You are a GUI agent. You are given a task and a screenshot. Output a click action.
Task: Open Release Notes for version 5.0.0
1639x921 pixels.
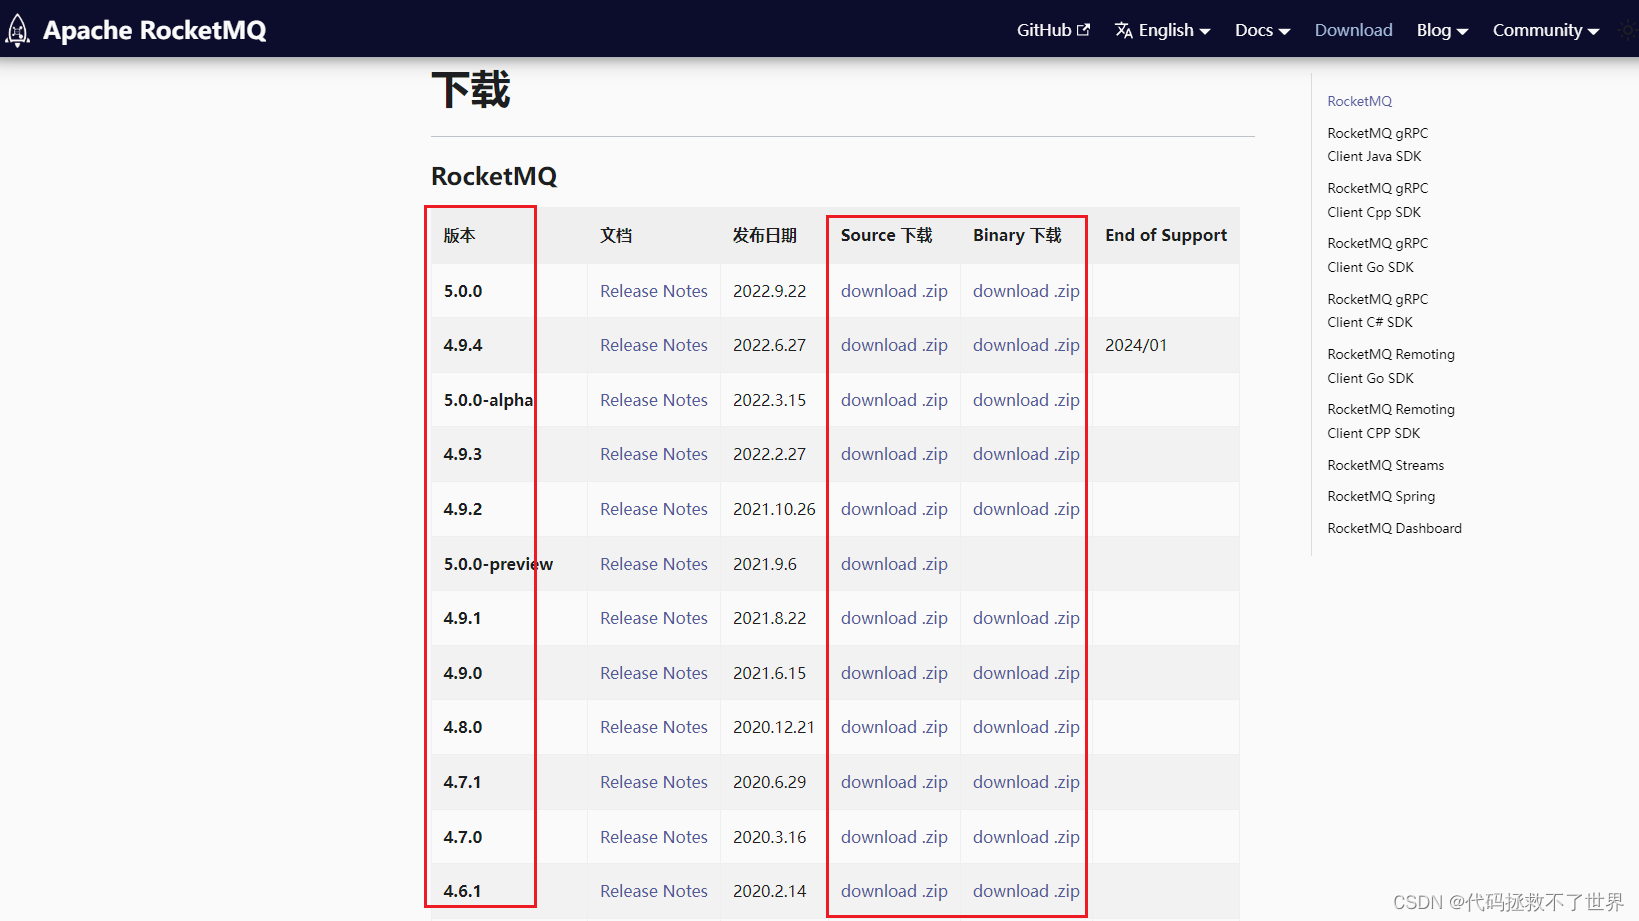point(654,291)
